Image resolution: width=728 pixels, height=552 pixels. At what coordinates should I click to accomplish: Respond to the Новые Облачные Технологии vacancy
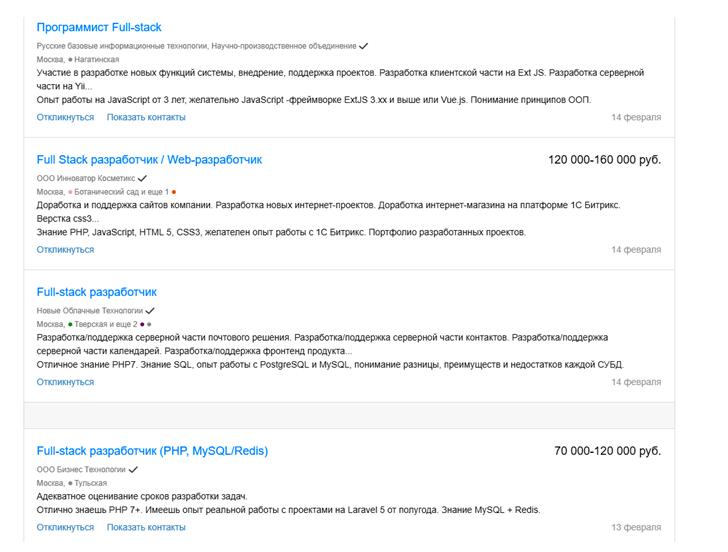tap(65, 382)
